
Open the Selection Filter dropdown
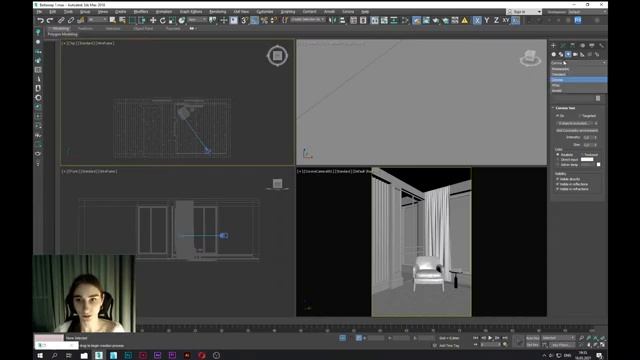(x=97, y=20)
